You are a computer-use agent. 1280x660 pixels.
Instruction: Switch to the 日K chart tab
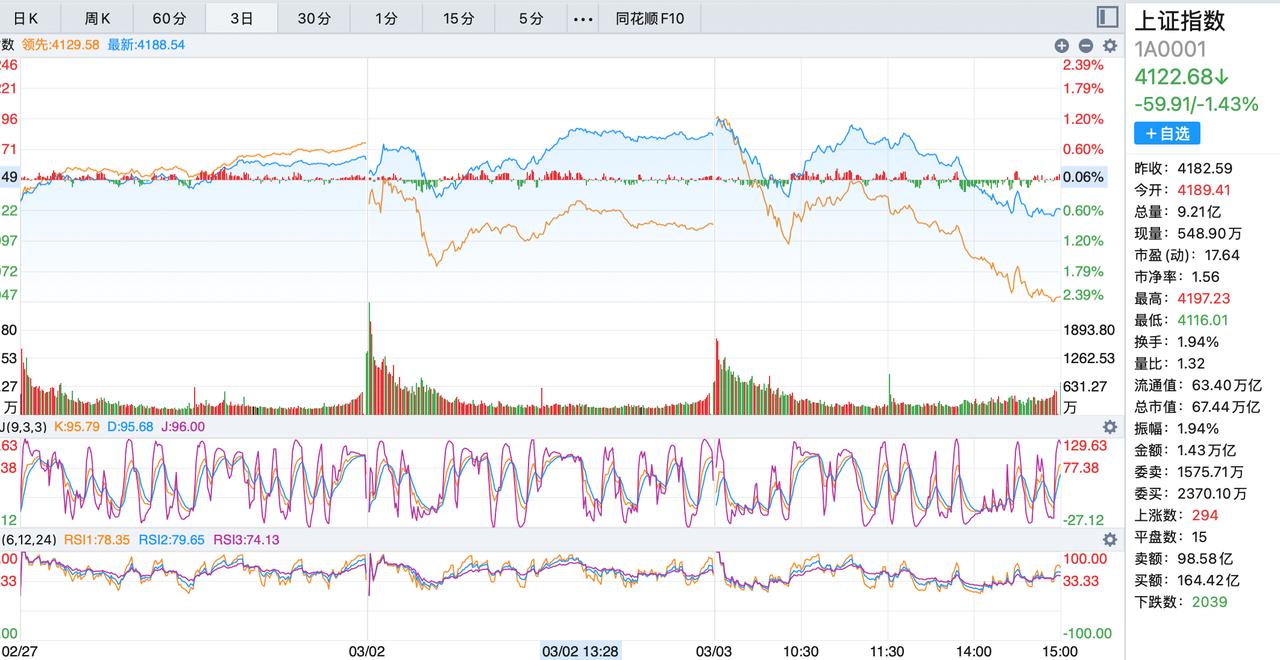27,18
